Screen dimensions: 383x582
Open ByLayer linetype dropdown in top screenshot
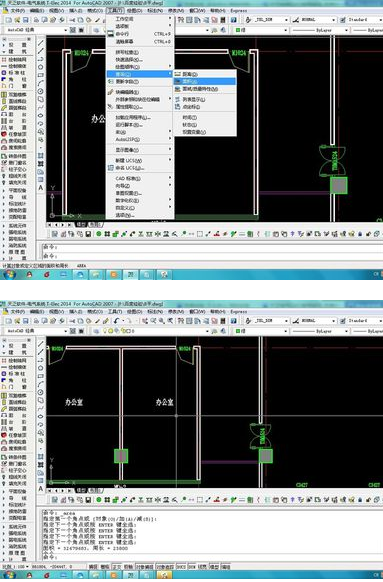(x=347, y=30)
